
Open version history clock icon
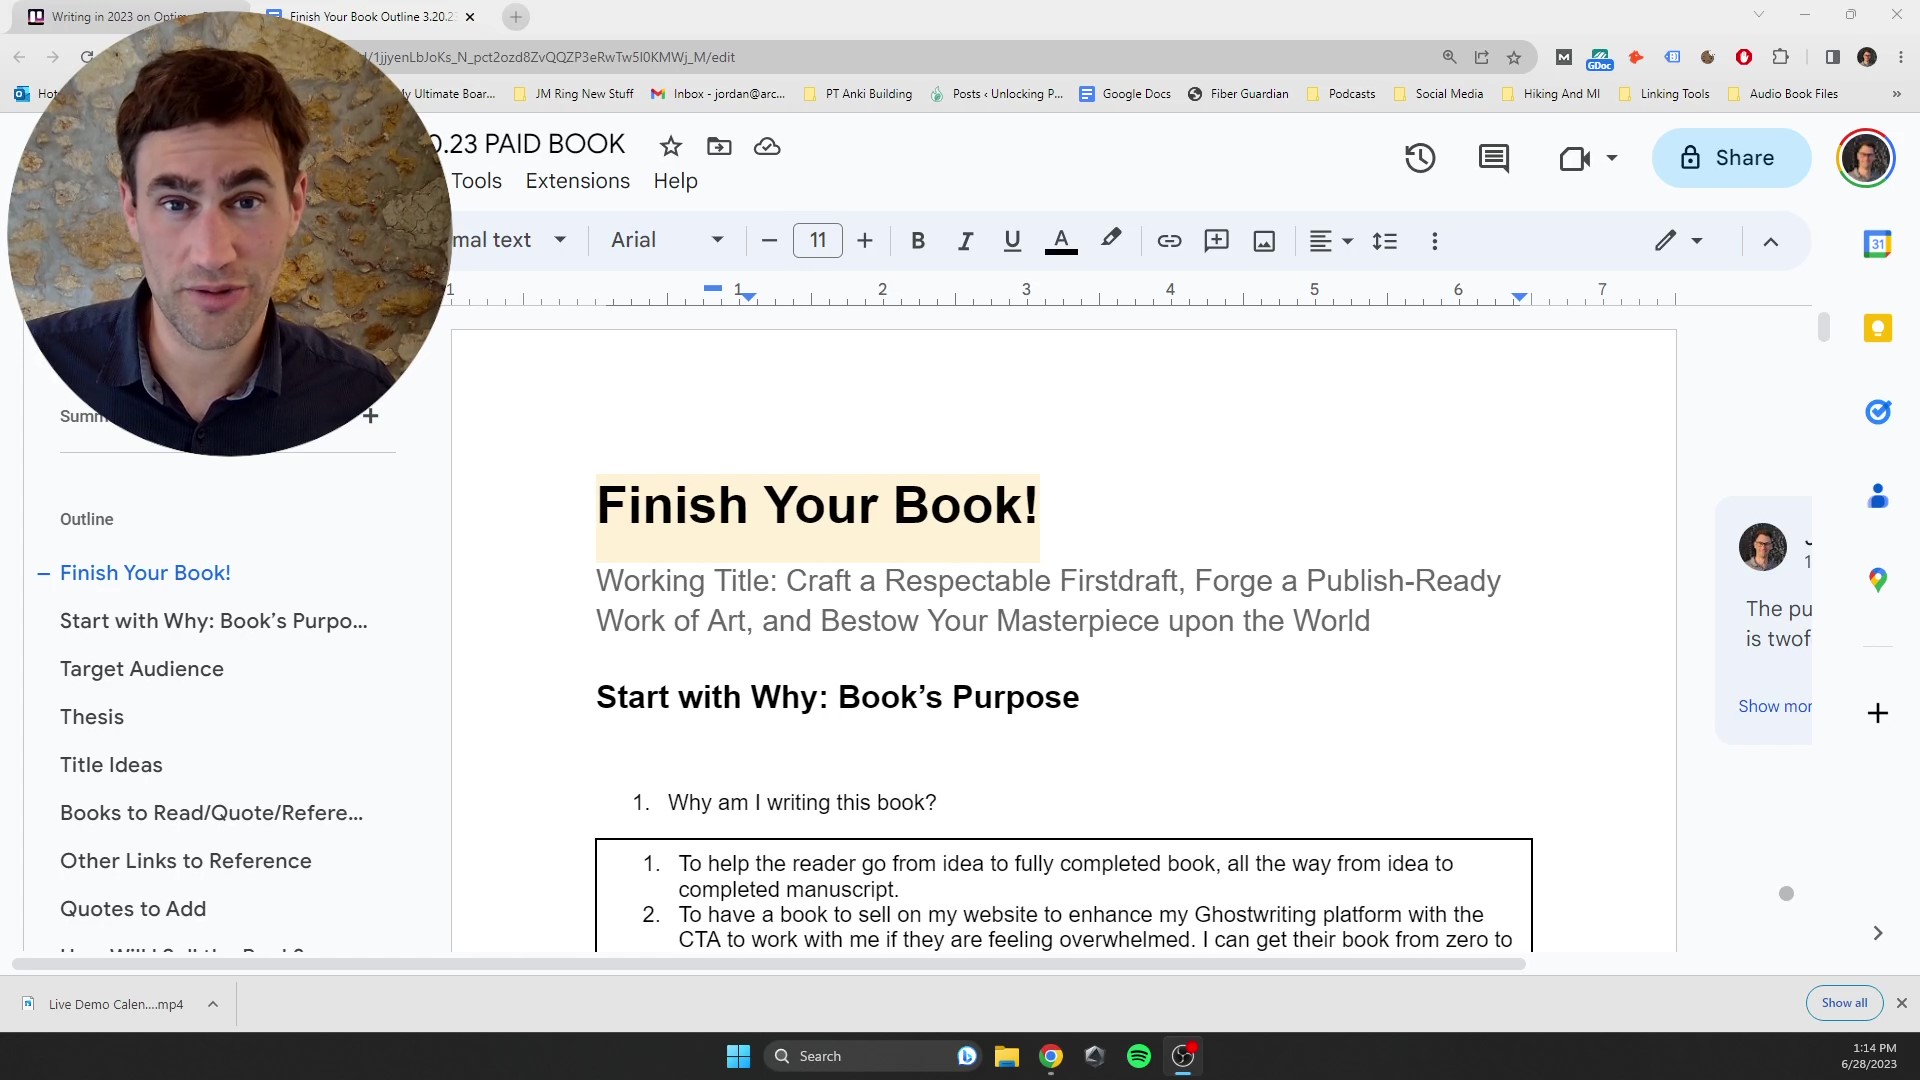coord(1420,158)
